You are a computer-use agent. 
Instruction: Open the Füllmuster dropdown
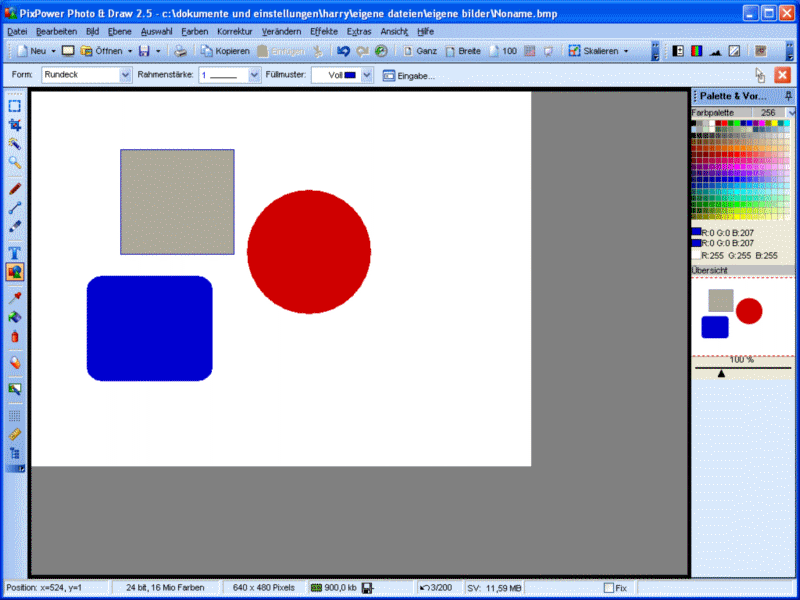point(367,76)
